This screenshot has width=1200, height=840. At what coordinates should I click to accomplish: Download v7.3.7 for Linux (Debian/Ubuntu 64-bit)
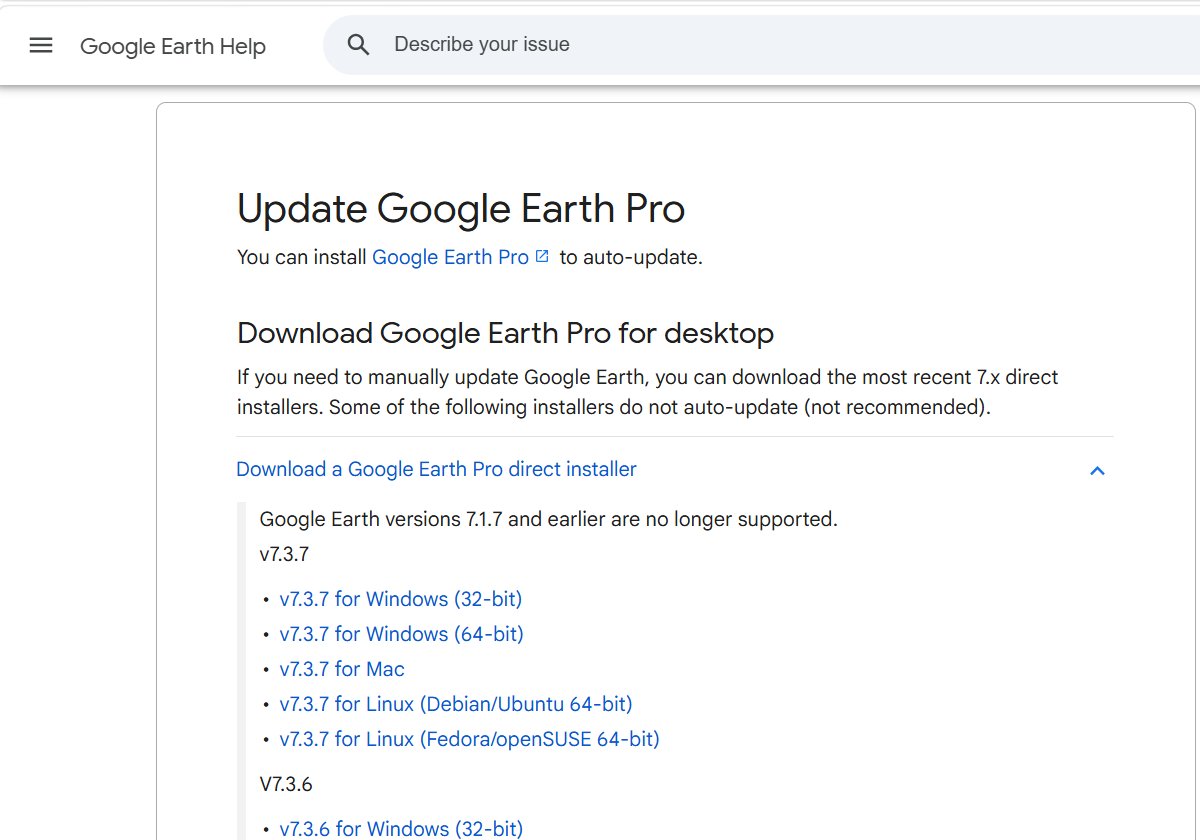click(x=456, y=704)
